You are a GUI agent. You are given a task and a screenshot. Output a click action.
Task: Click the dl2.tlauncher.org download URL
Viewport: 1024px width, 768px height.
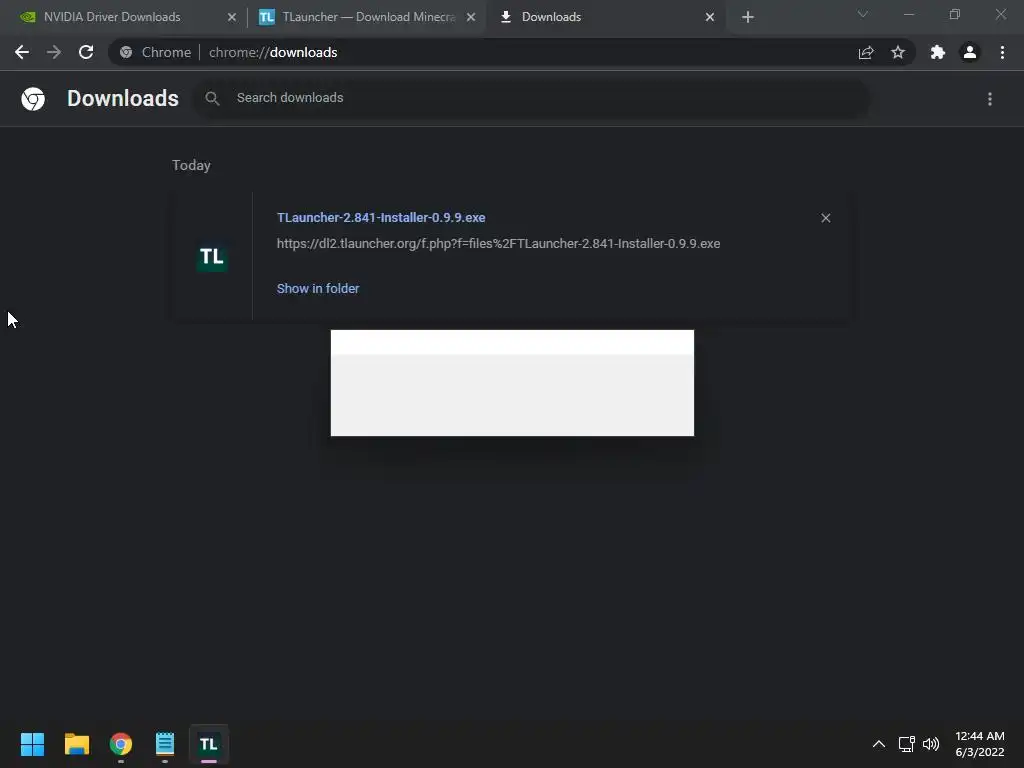(x=498, y=244)
